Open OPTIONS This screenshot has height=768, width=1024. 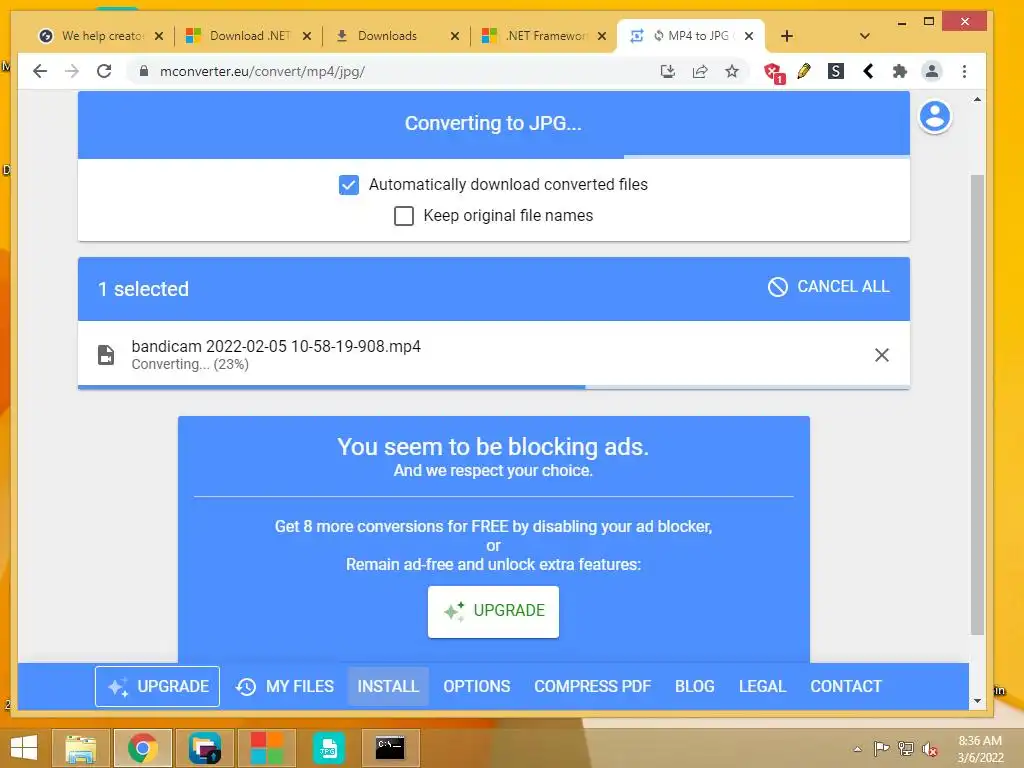pyautogui.click(x=477, y=686)
